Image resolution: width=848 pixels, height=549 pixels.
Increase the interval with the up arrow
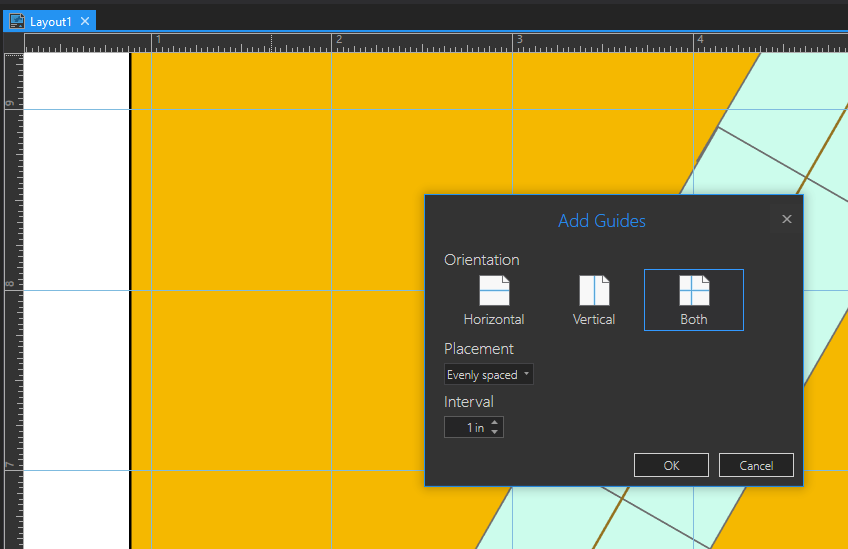tap(495, 422)
